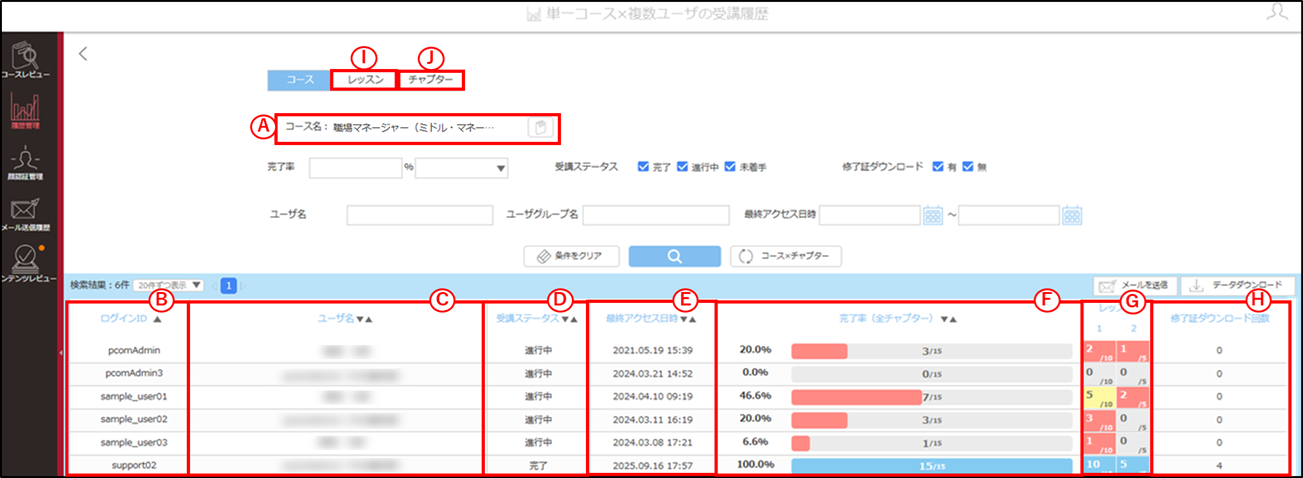Click the 最終アクセス日時 start date field
This screenshot has width=1303, height=478.
(x=869, y=215)
